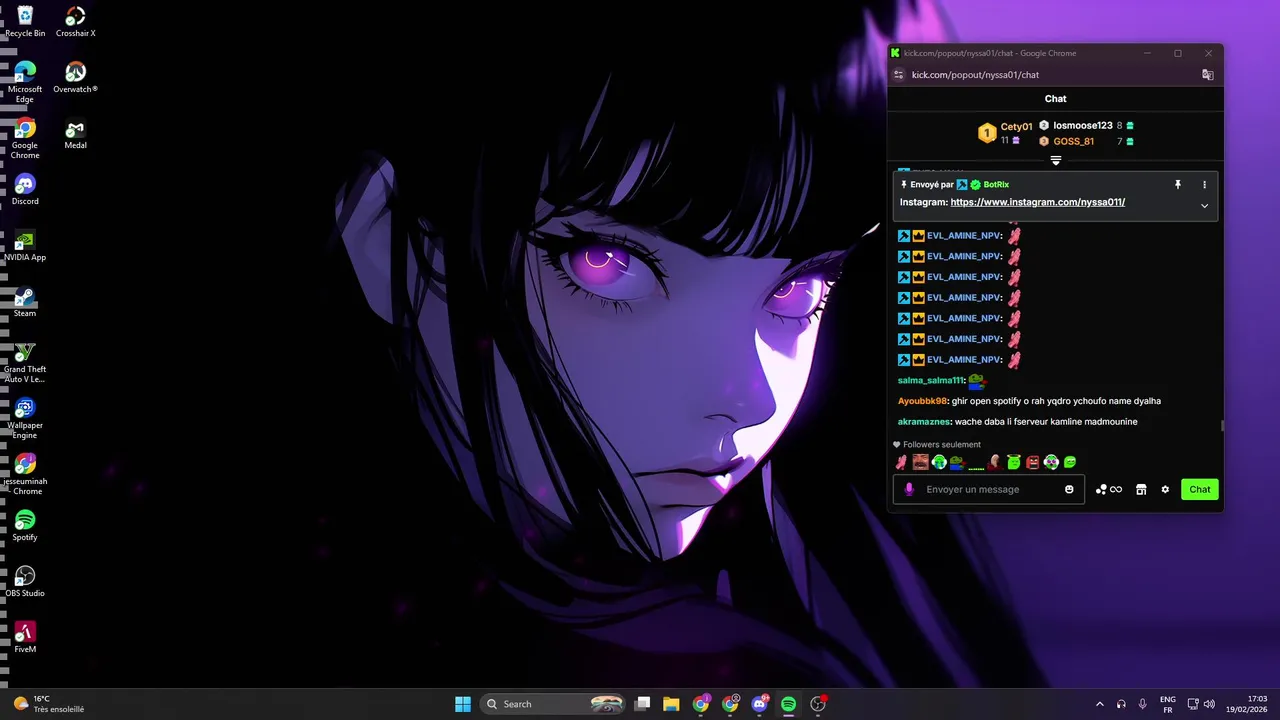The height and width of the screenshot is (720, 1280).
Task: Click the channel points infinity balance
Action: pyautogui.click(x=1109, y=489)
